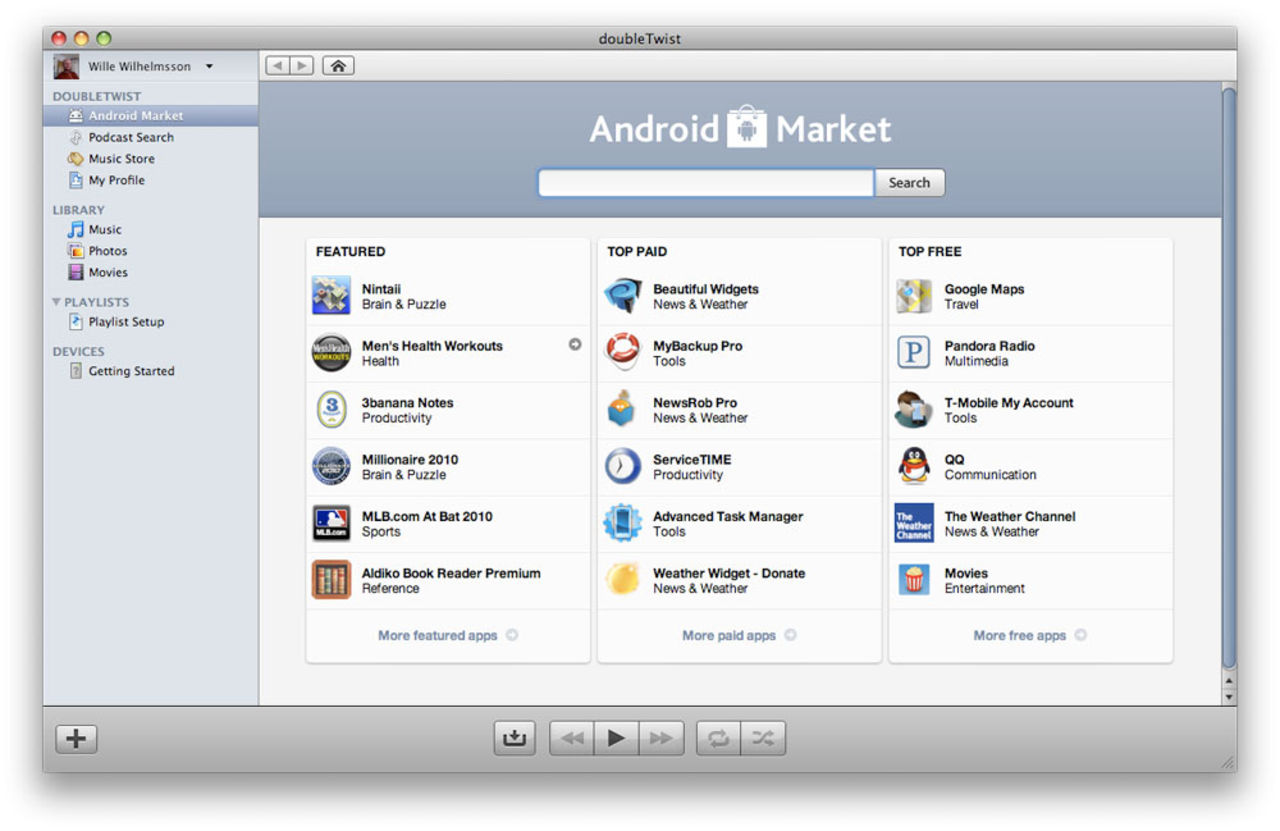
Task: Collapse the Playlists section
Action: (55, 301)
